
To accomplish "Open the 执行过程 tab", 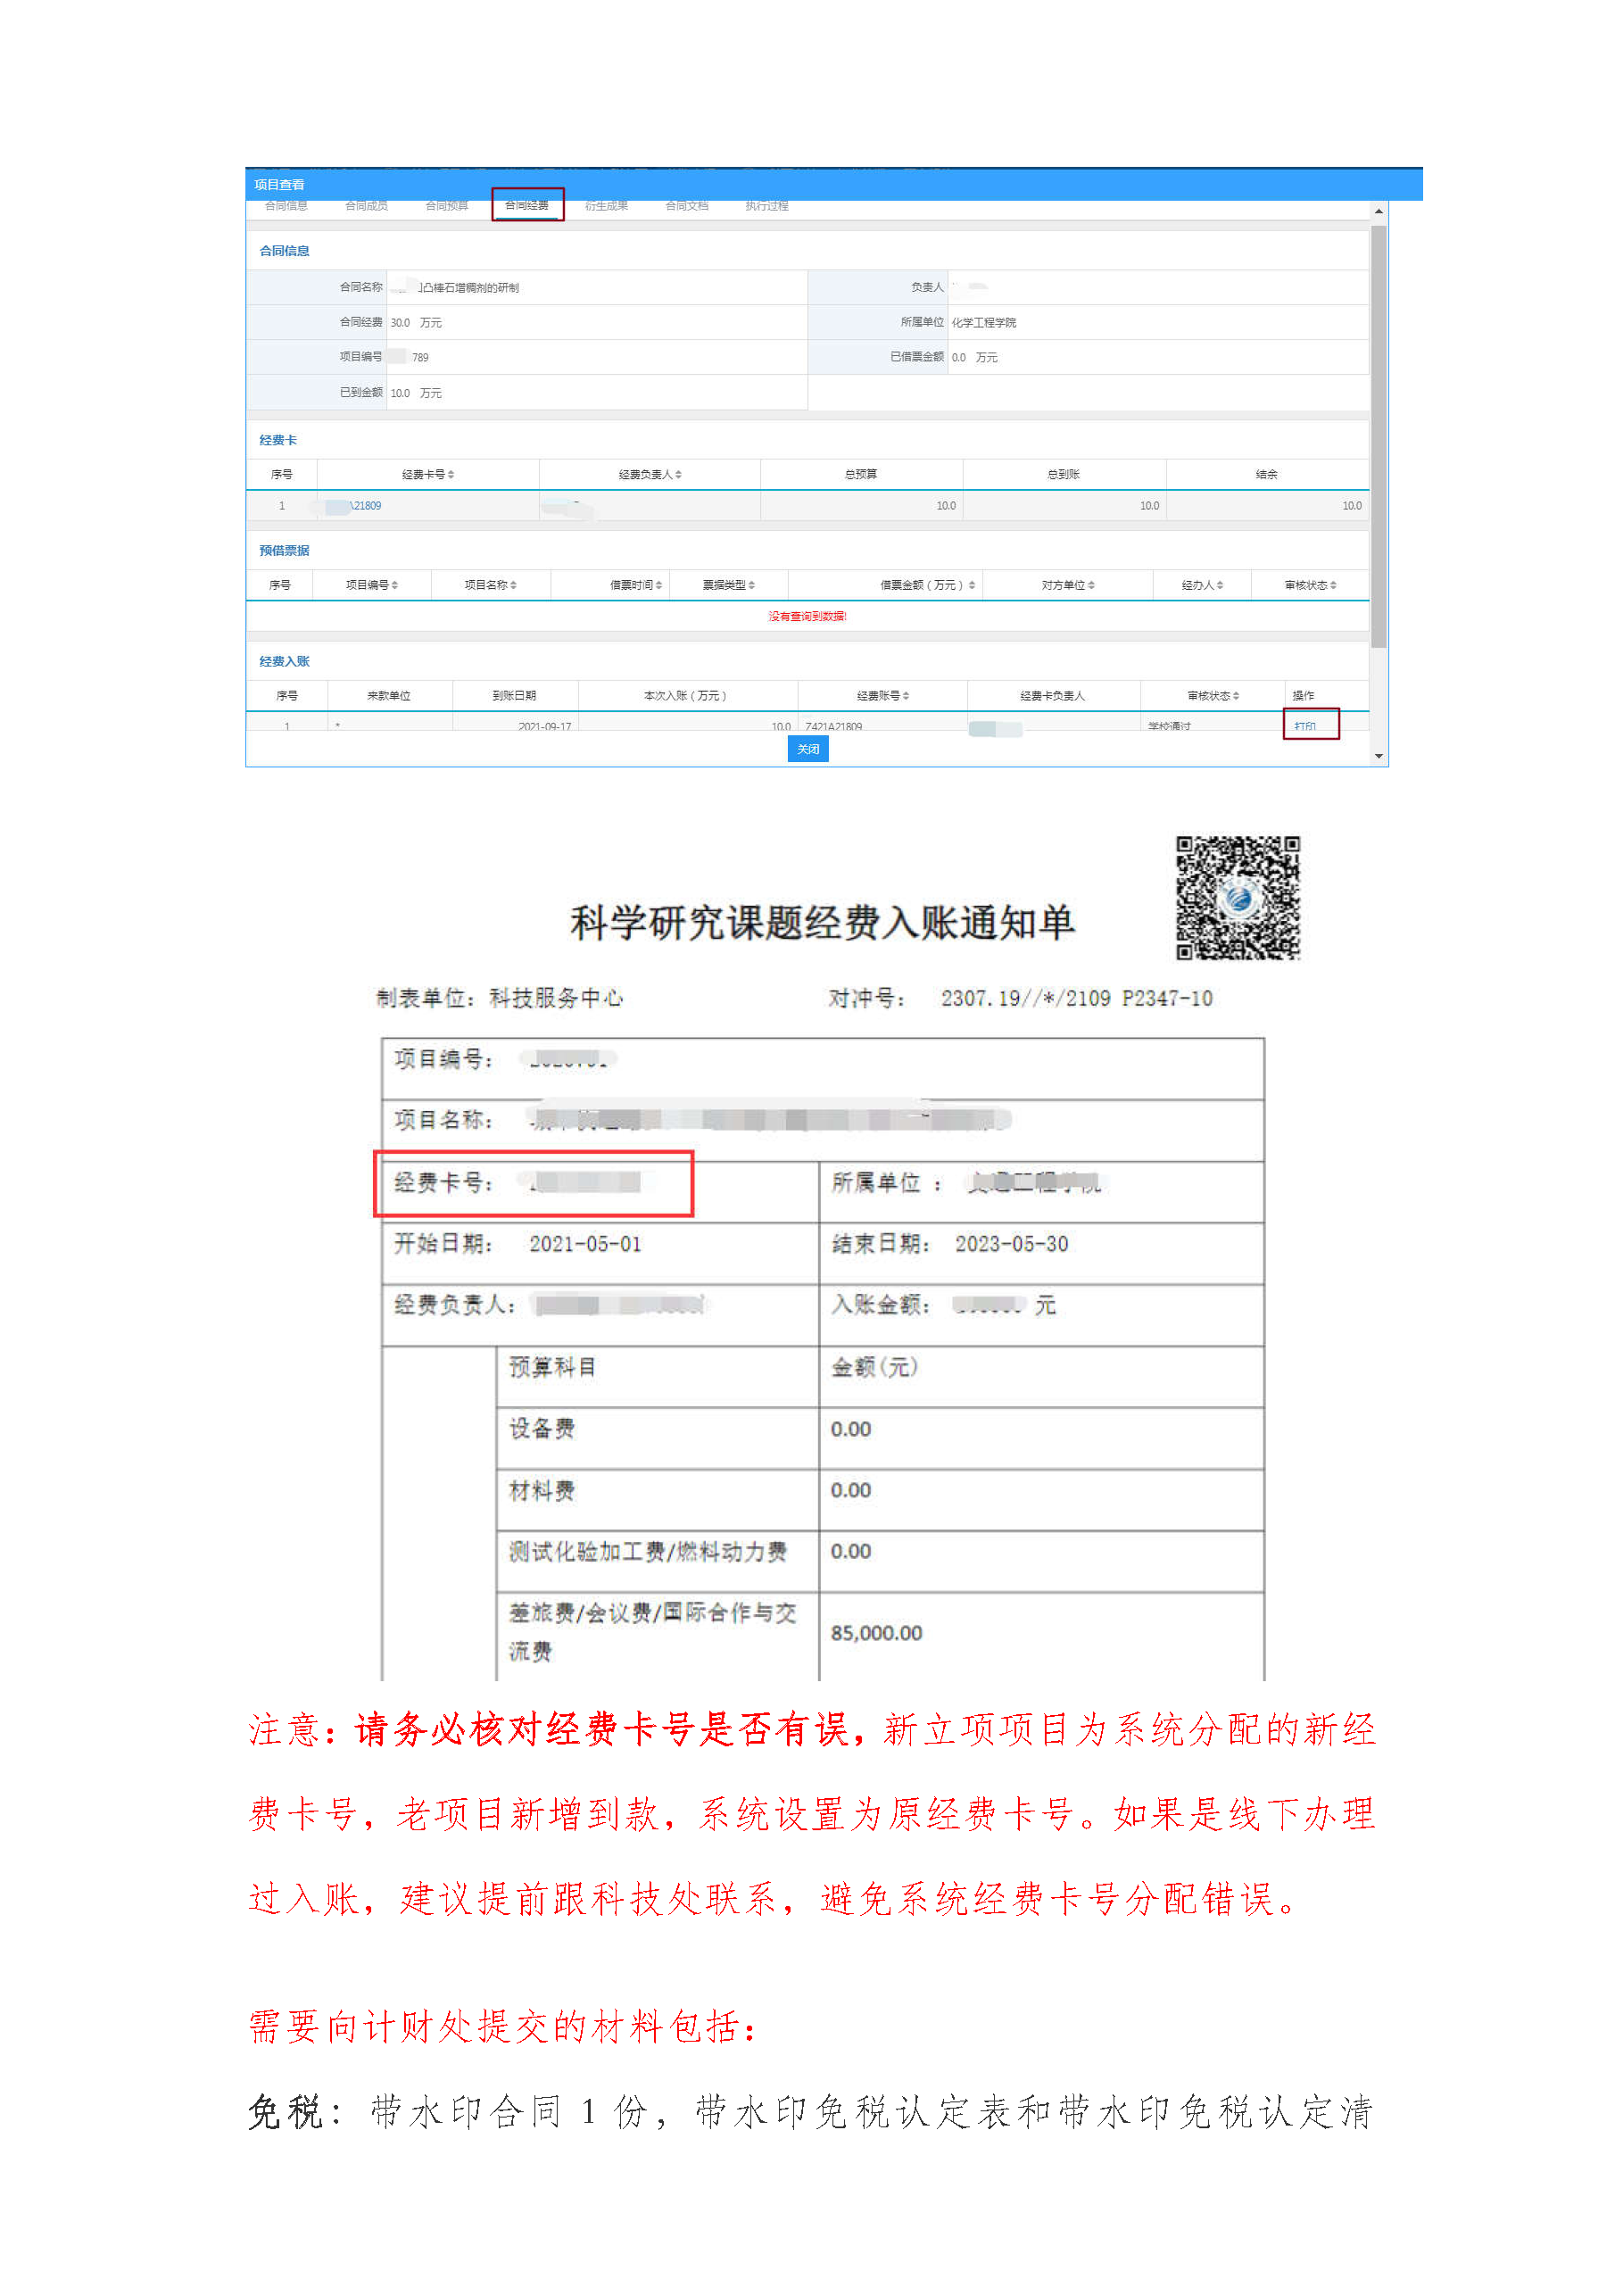I will [x=767, y=206].
